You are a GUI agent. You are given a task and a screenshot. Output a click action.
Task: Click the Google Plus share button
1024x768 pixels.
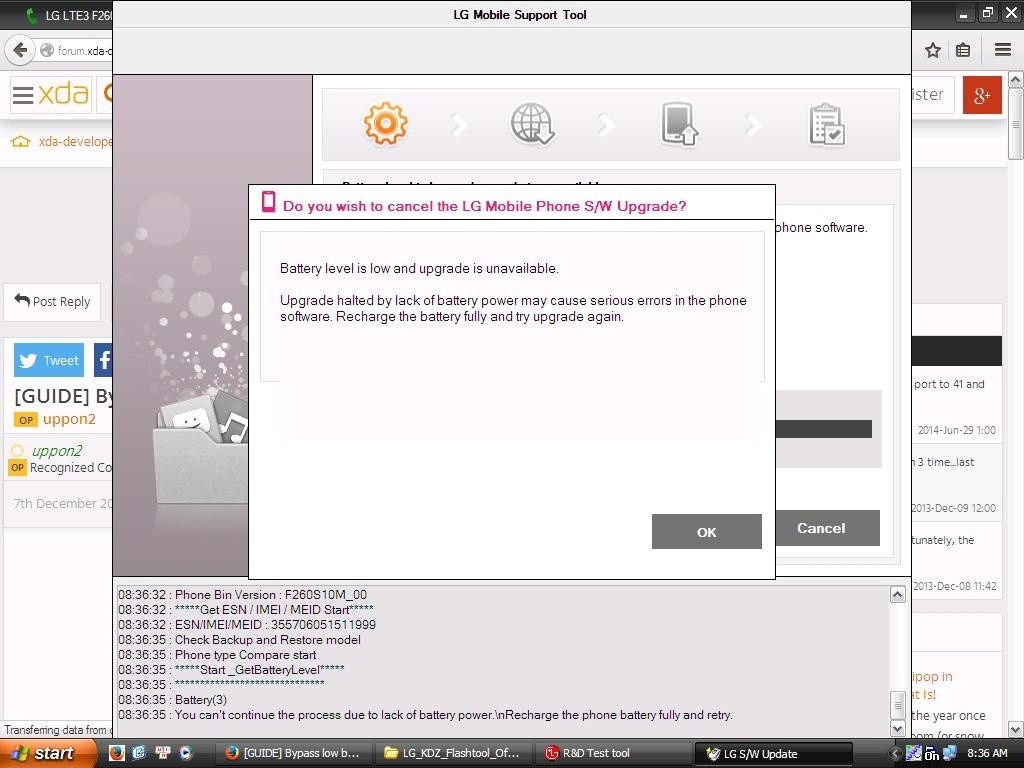click(981, 95)
